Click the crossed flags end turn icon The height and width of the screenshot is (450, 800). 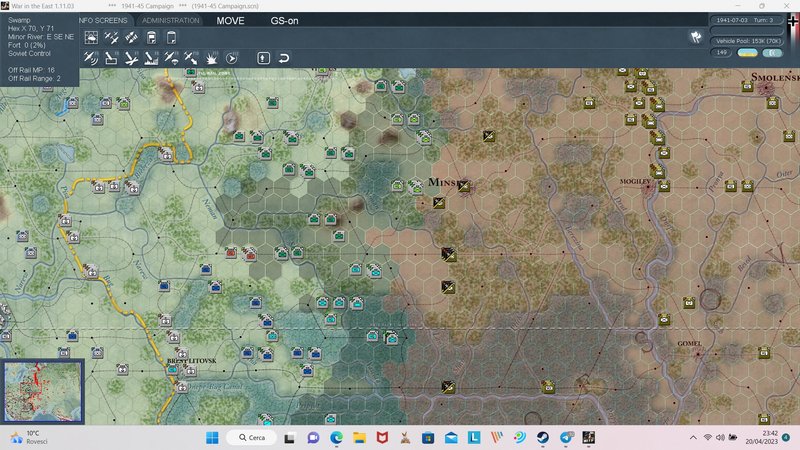click(x=696, y=37)
